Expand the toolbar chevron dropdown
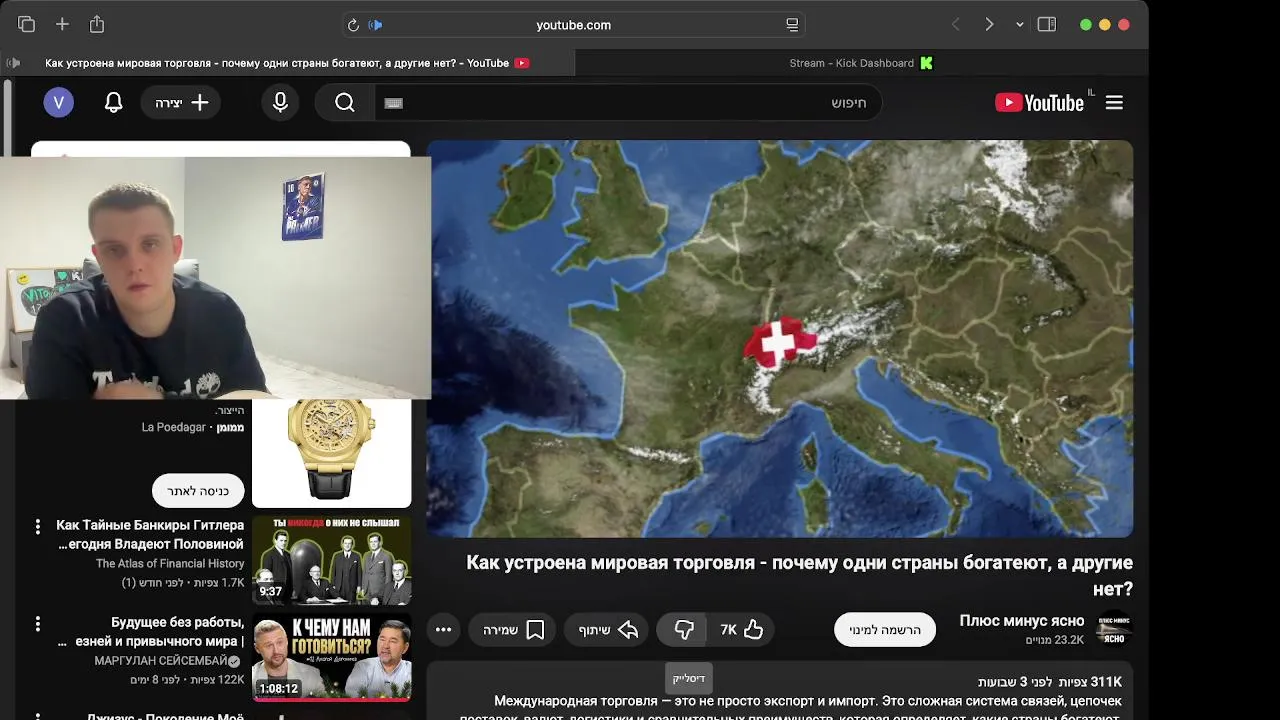Screen dimensions: 1280x720 click(1019, 25)
